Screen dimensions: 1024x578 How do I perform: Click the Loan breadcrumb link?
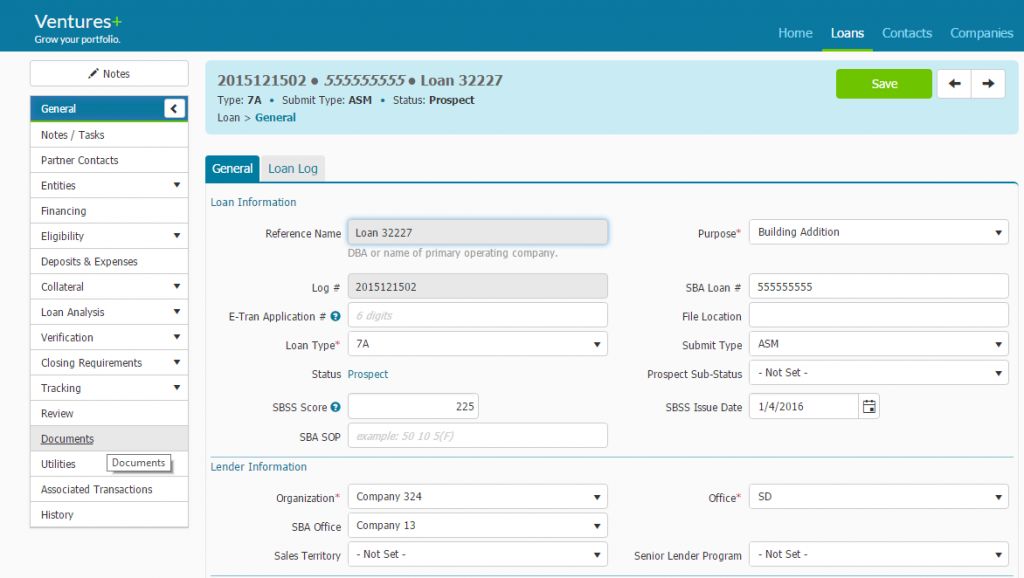(229, 118)
